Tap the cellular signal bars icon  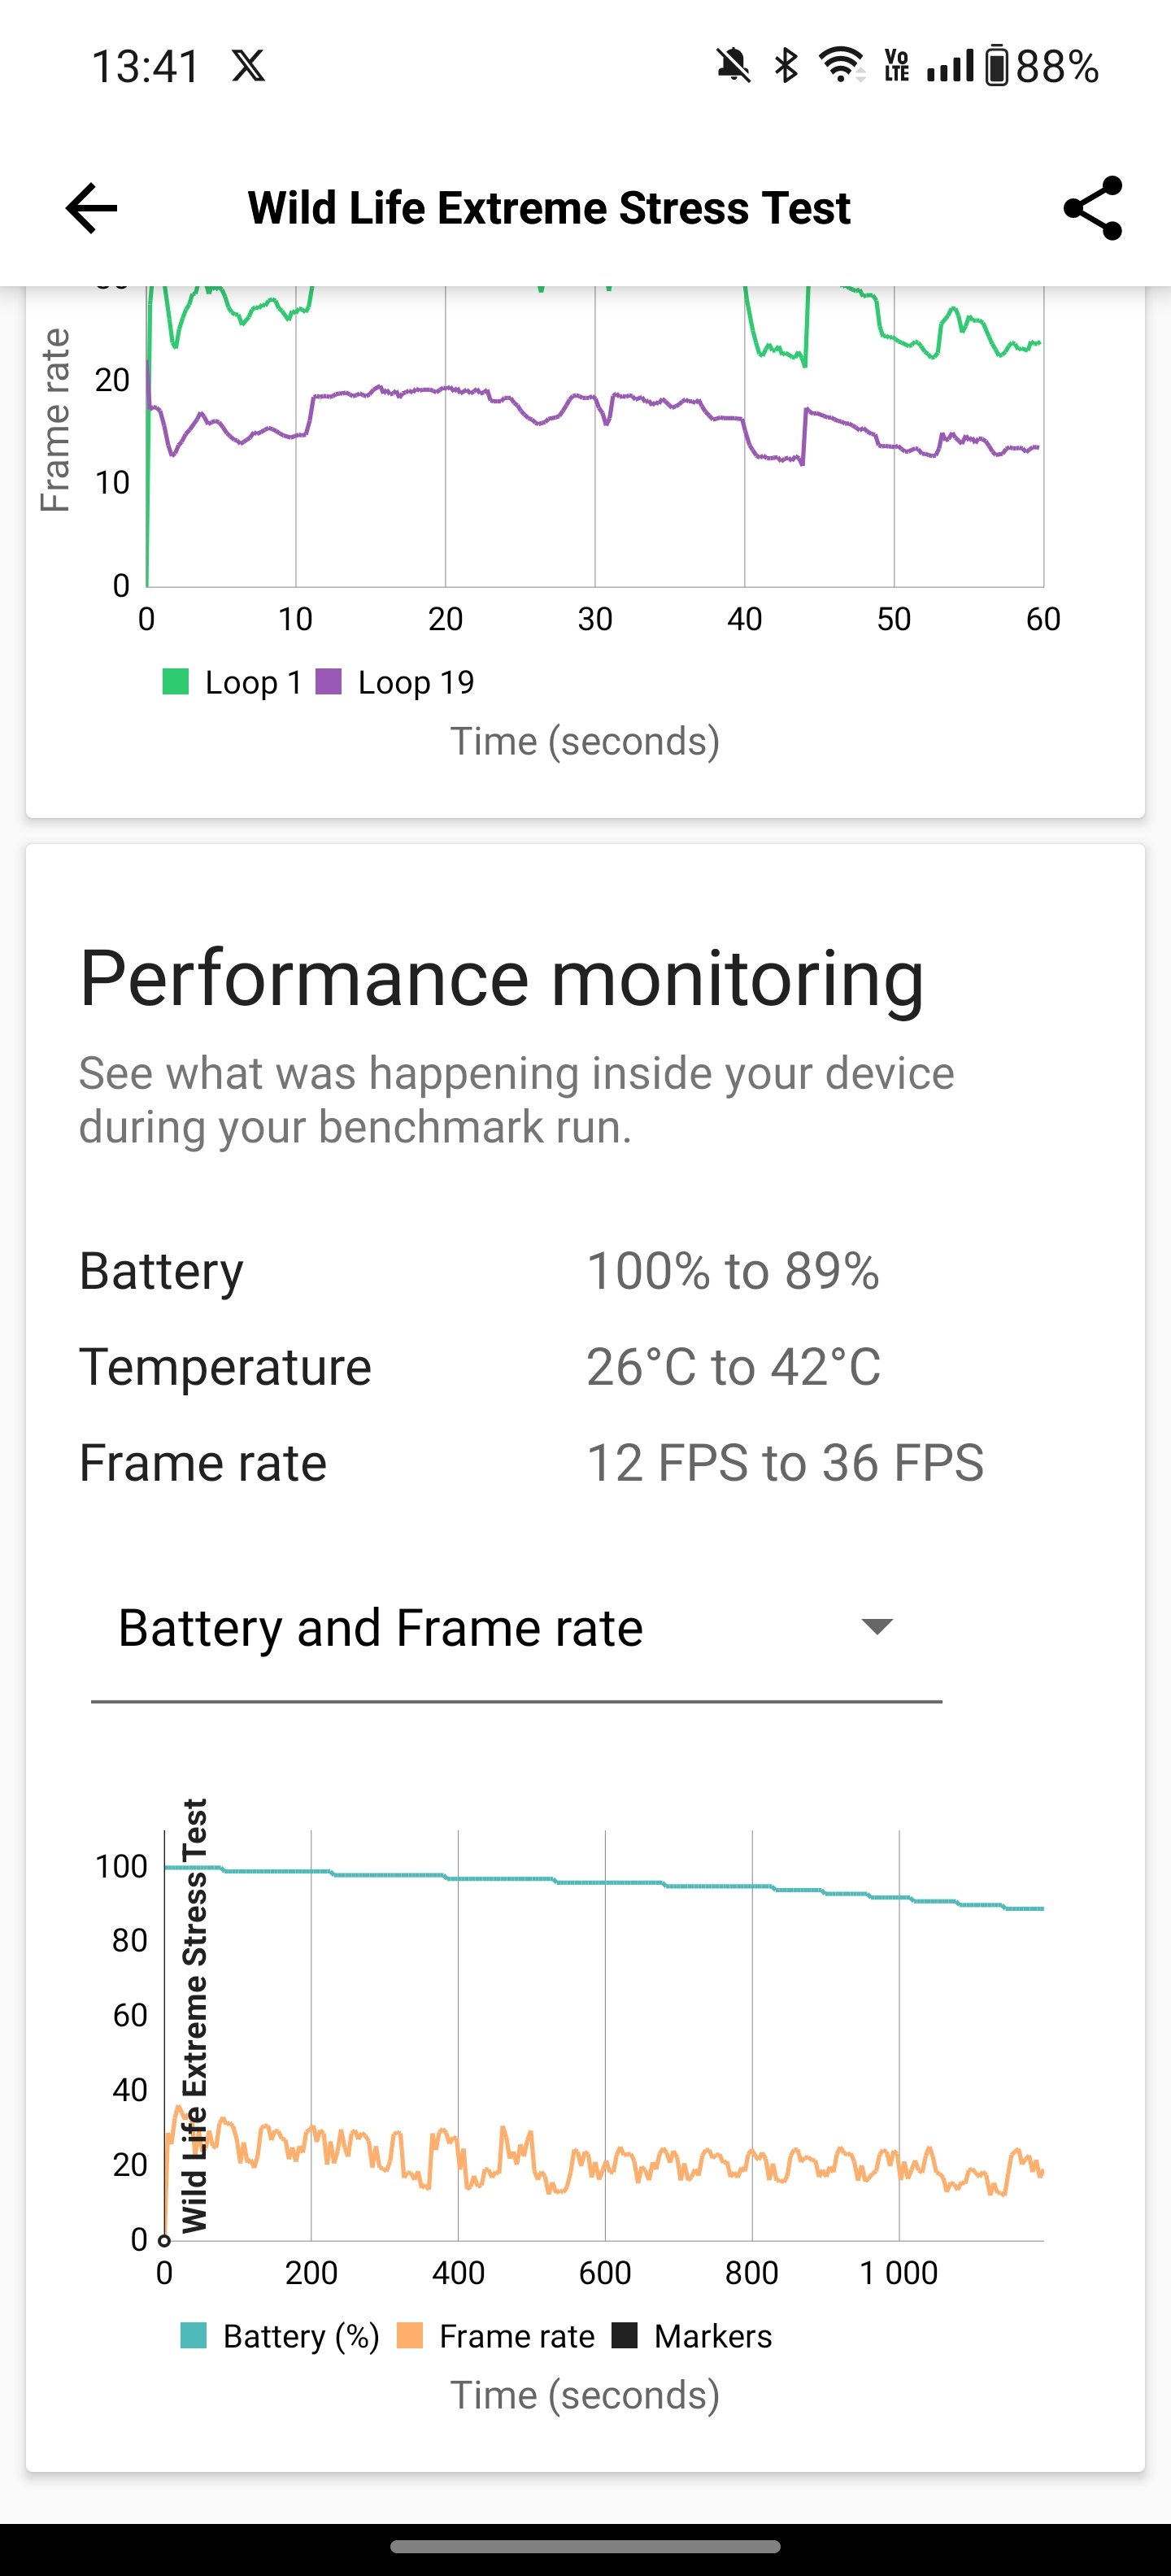949,67
